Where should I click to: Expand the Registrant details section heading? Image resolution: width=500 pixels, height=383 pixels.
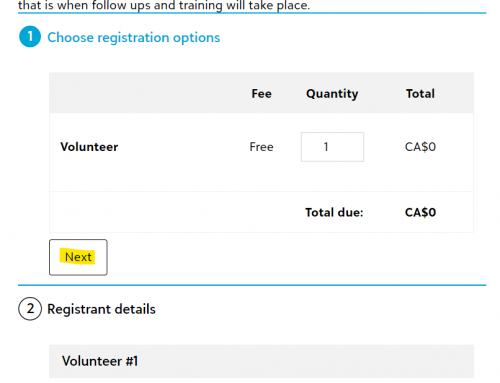tap(101, 309)
